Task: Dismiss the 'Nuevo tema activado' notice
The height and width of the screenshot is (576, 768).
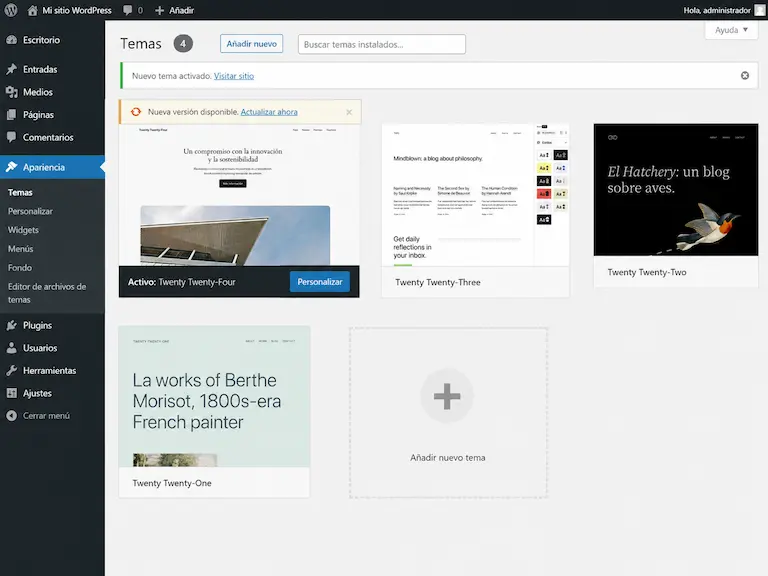Action: (x=744, y=75)
